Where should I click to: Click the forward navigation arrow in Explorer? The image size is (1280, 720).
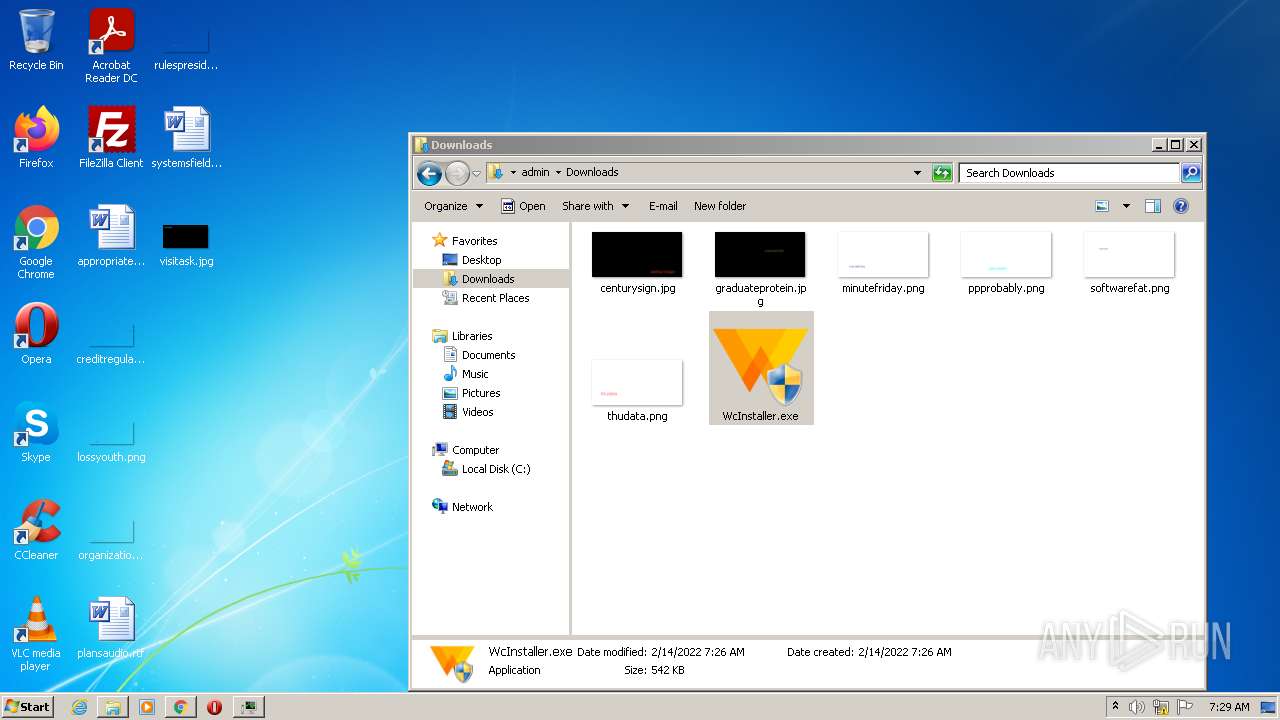tap(457, 173)
